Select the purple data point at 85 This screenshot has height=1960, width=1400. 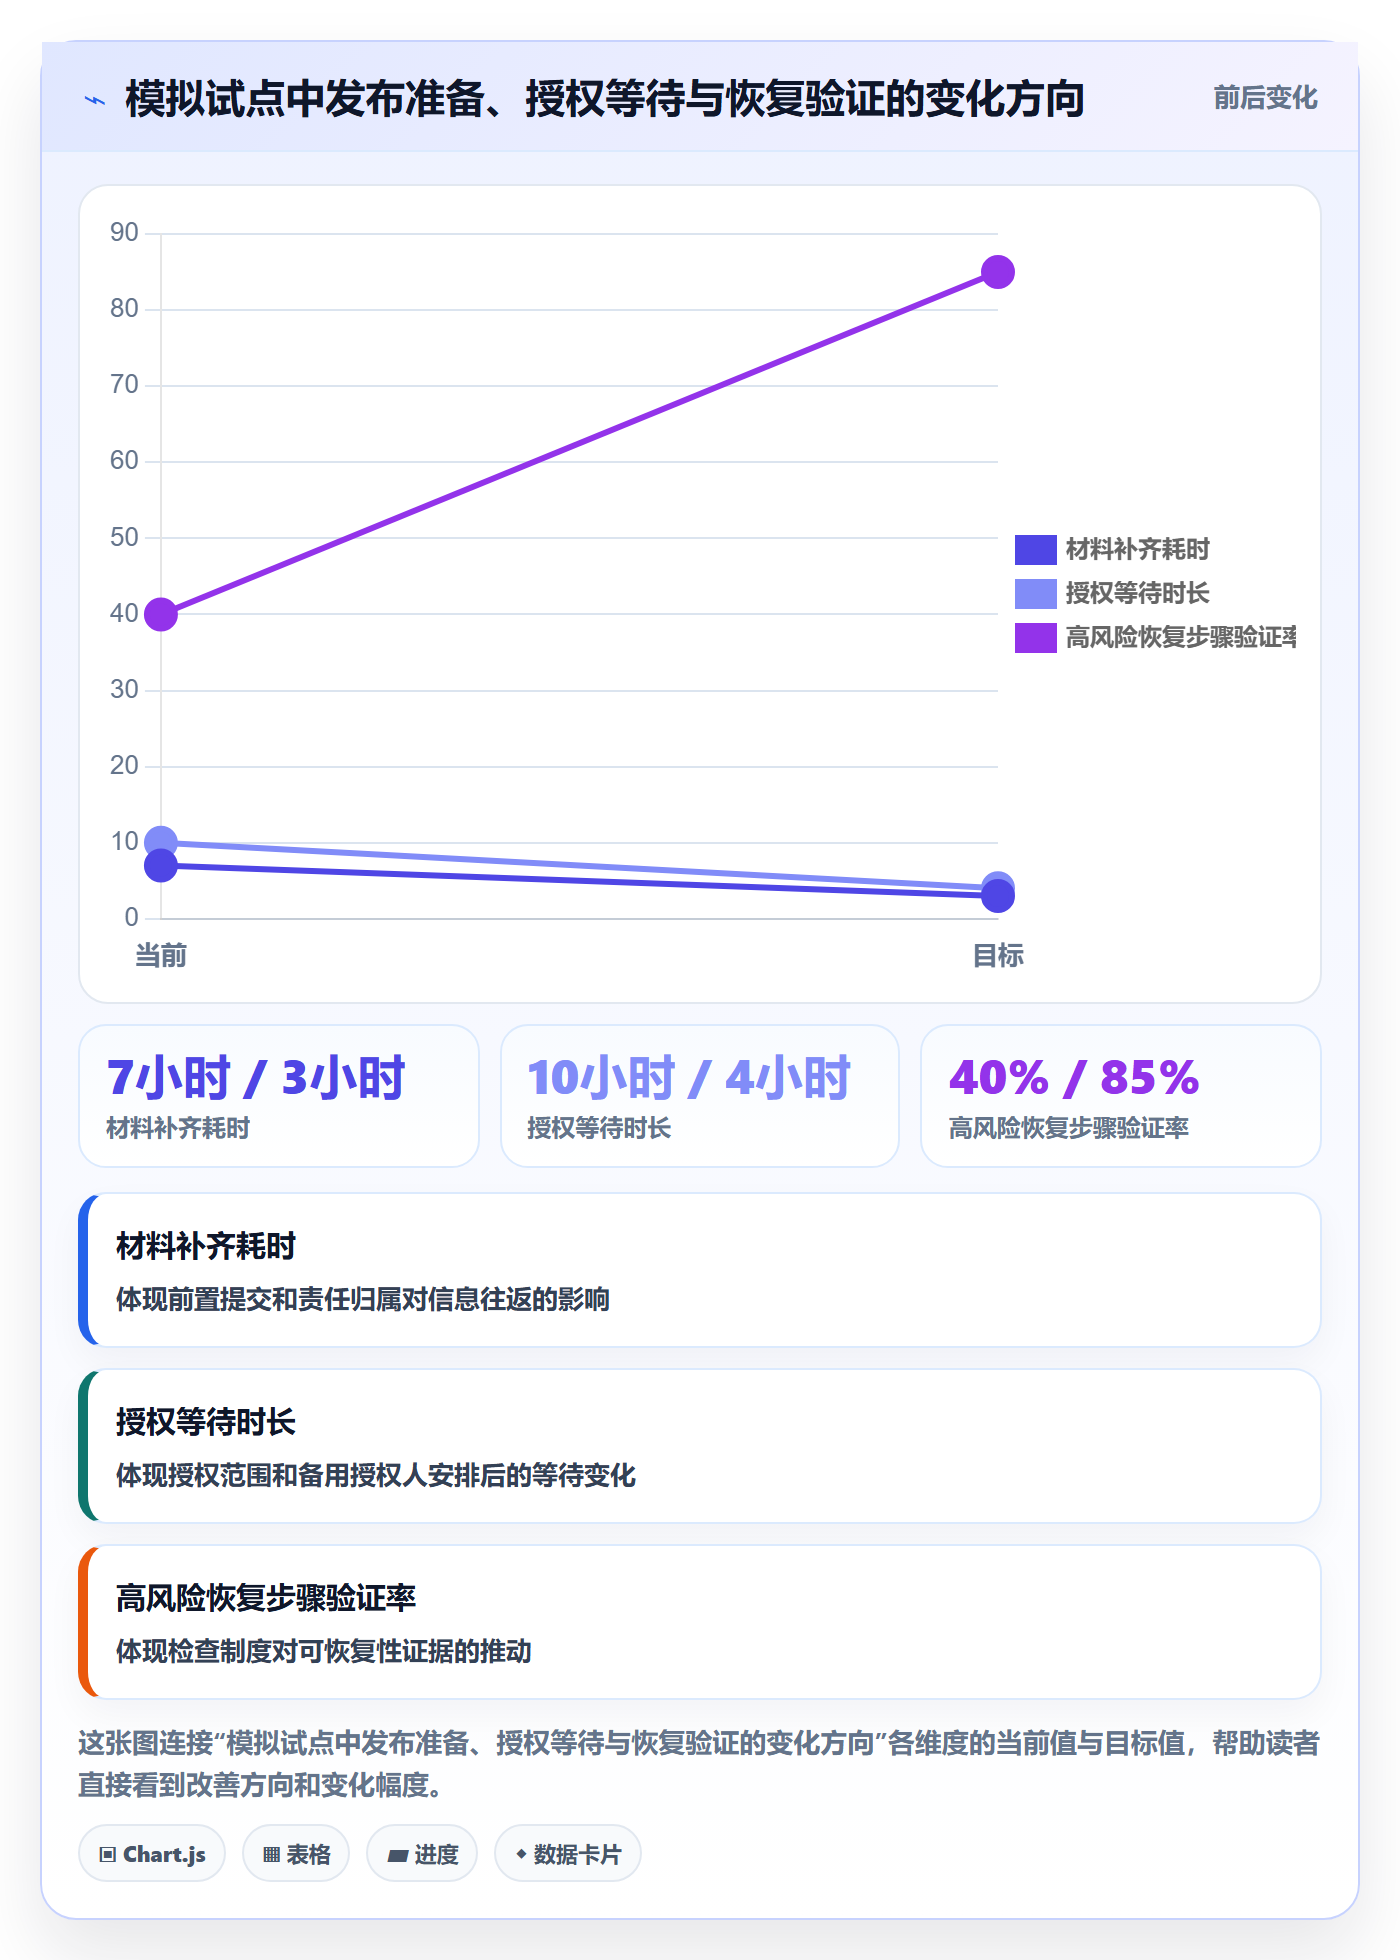(x=997, y=272)
